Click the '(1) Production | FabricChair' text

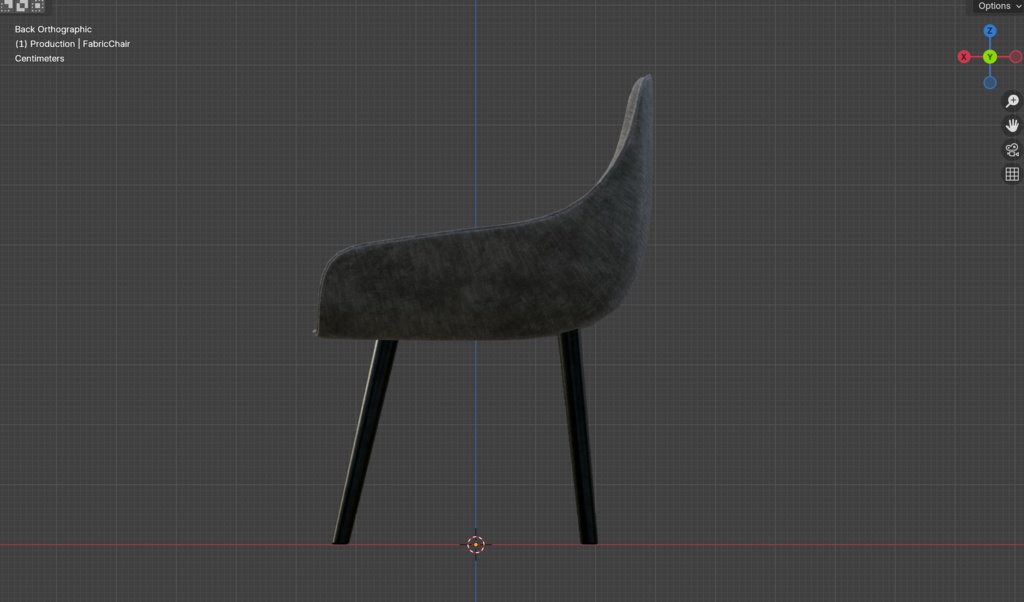(x=72, y=44)
